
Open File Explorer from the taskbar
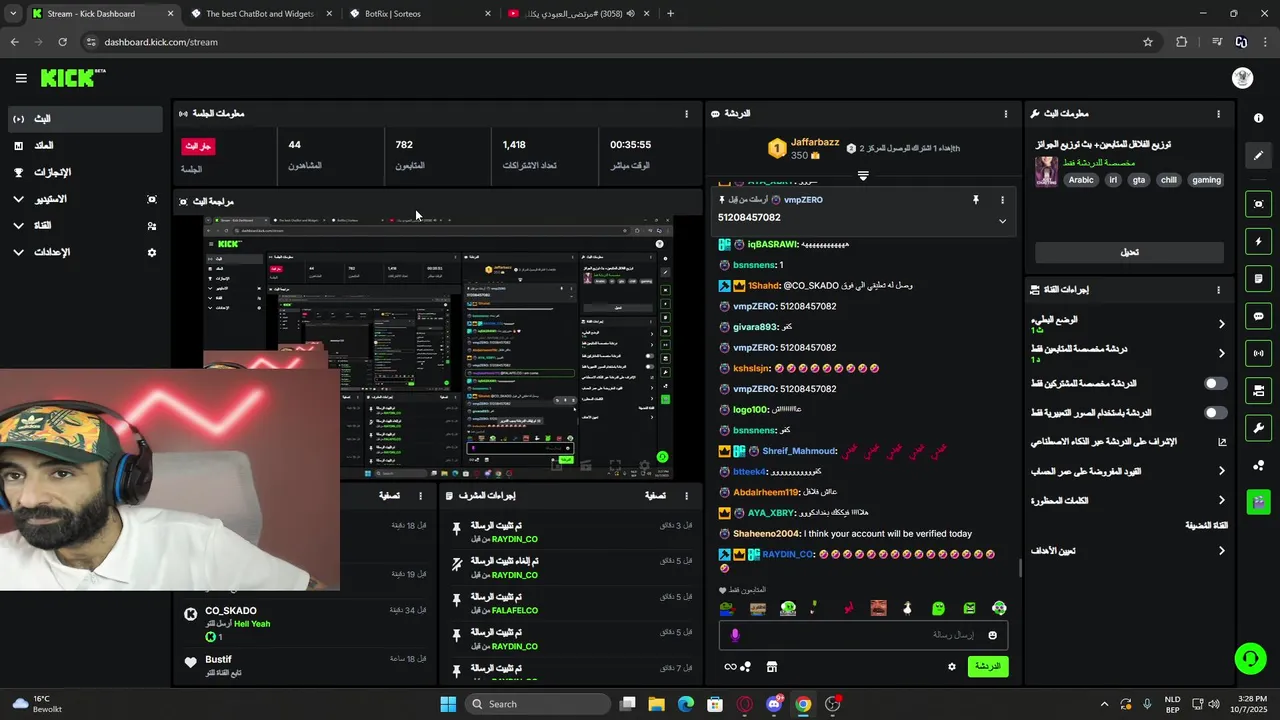(x=656, y=704)
